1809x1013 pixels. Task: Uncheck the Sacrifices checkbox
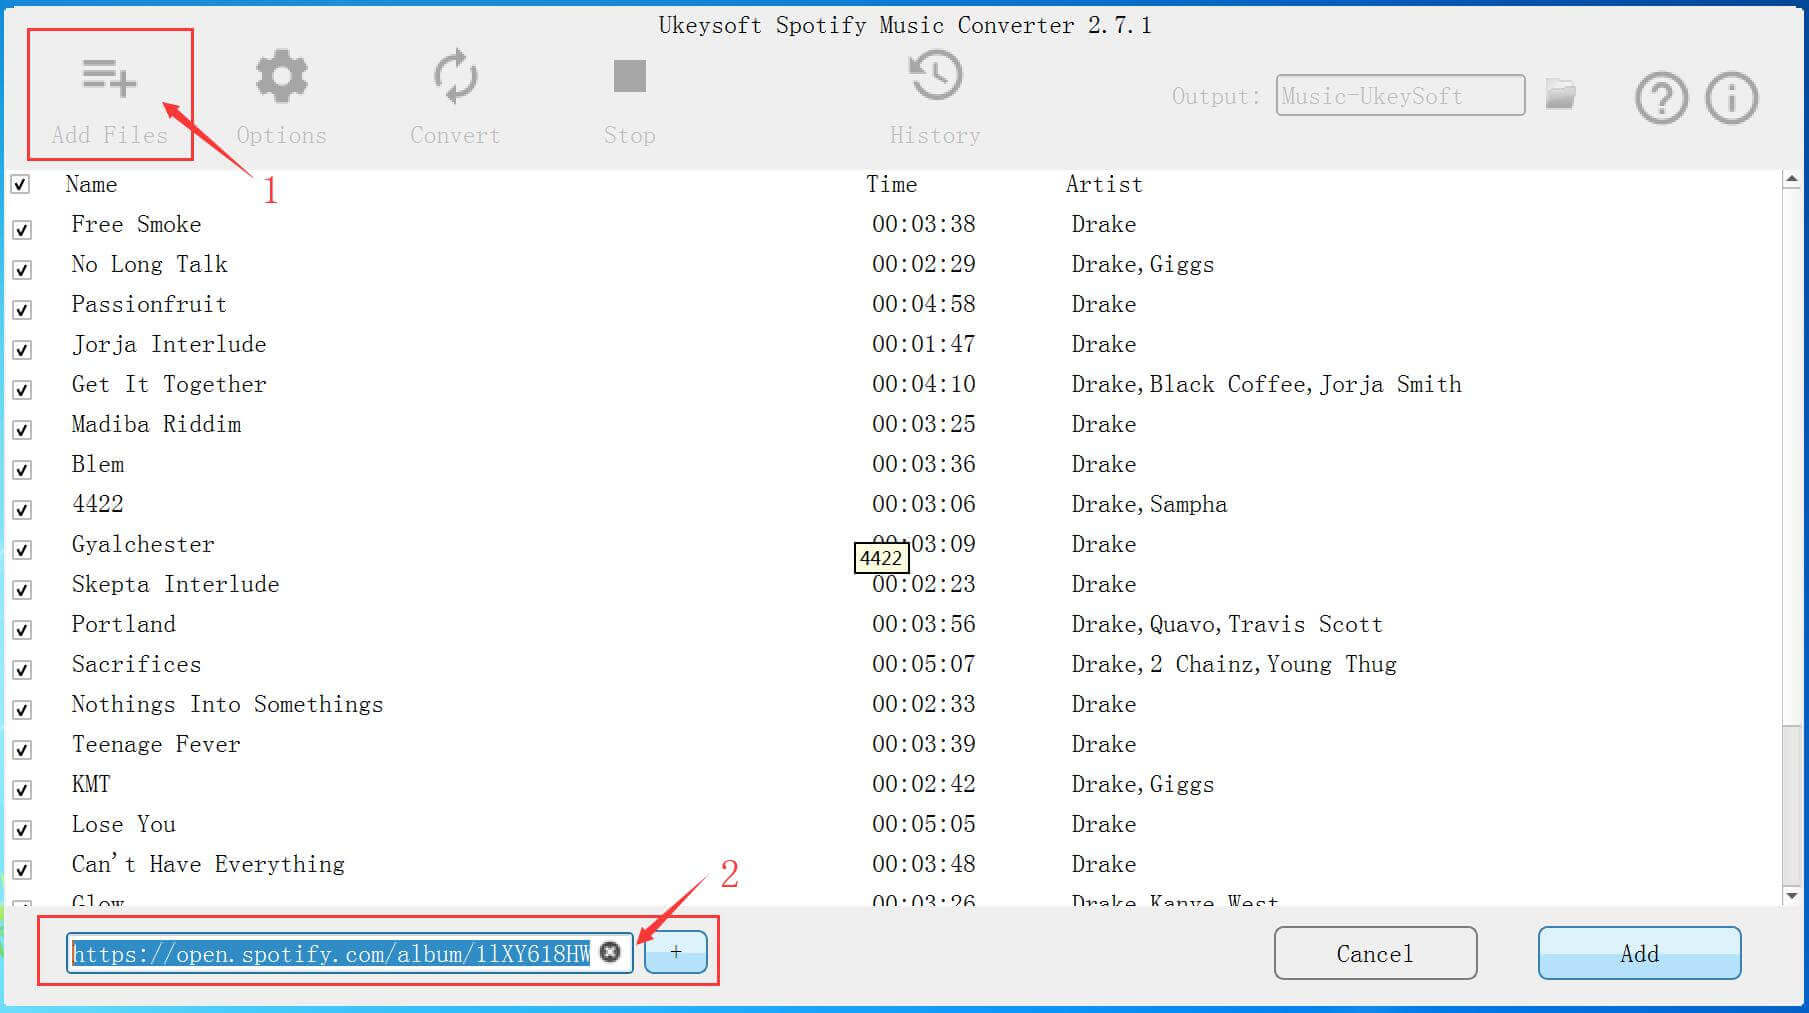[x=21, y=670]
